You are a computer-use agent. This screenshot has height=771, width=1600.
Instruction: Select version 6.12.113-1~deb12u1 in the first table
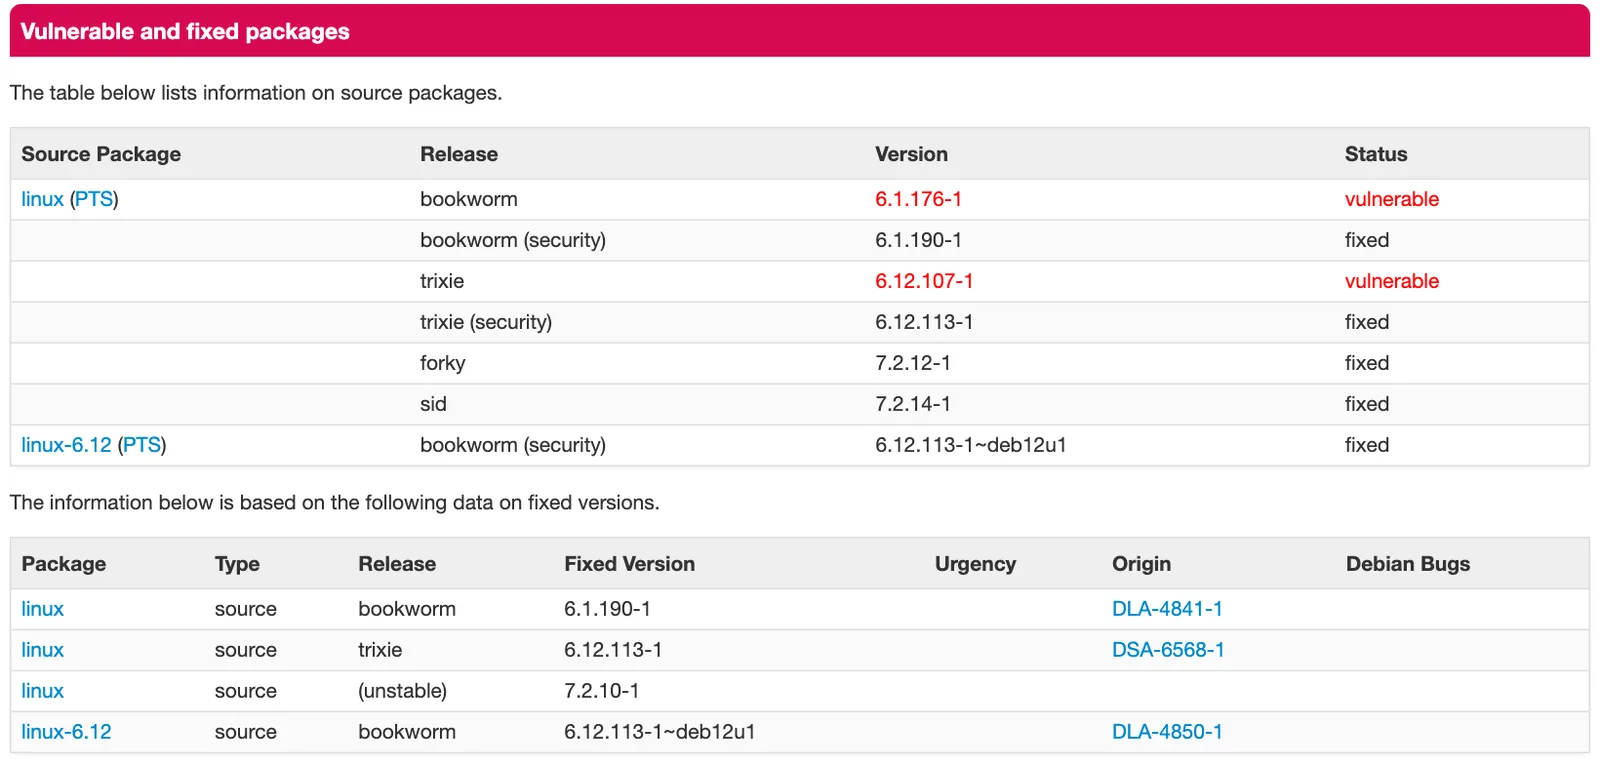(970, 445)
